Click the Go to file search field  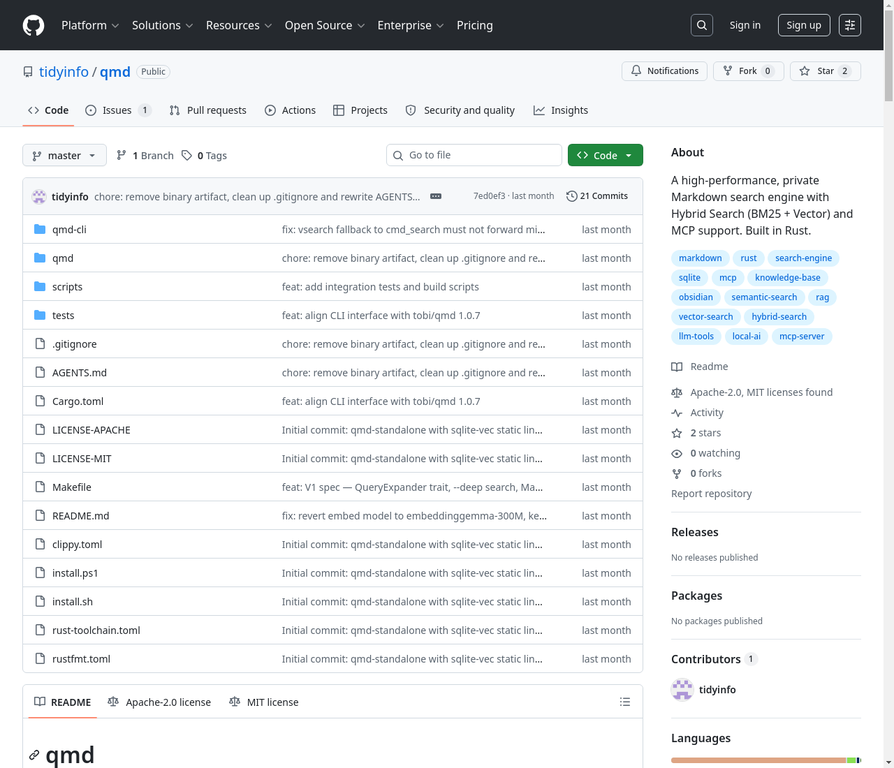473,155
